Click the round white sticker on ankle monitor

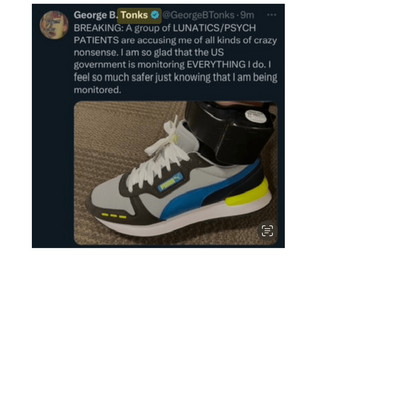point(254,116)
